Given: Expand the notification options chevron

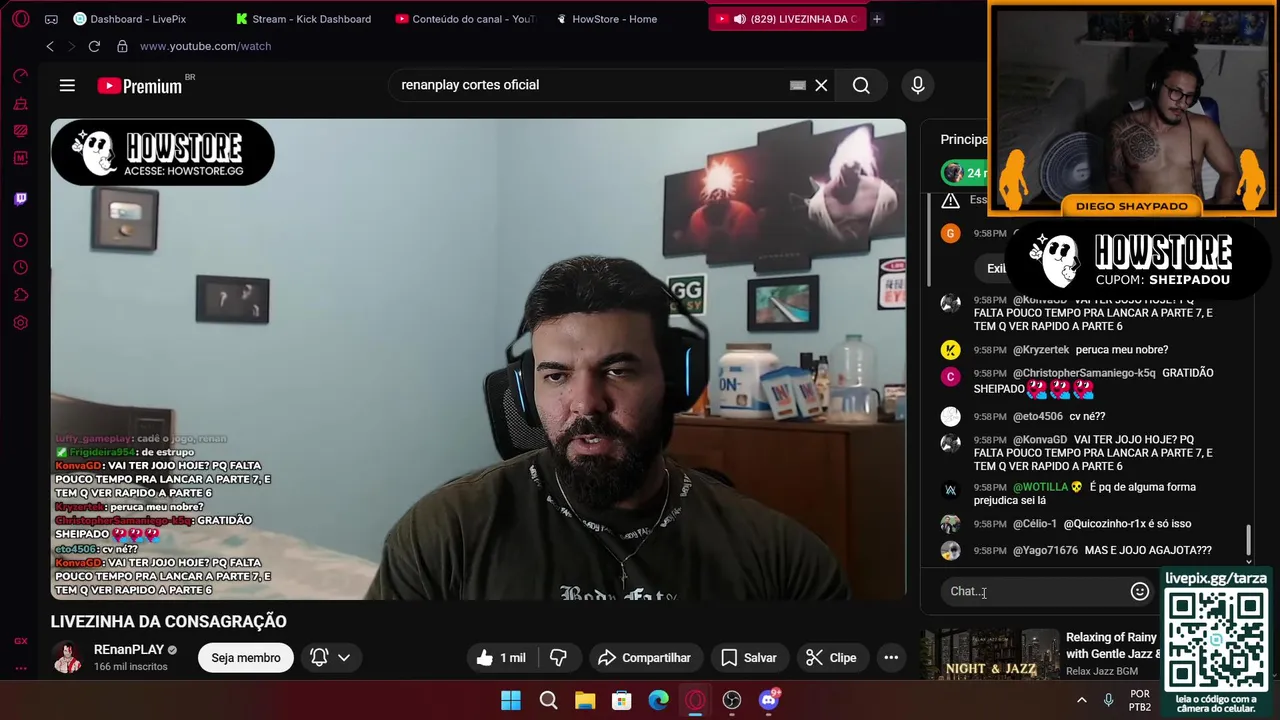Looking at the screenshot, I should click(344, 657).
